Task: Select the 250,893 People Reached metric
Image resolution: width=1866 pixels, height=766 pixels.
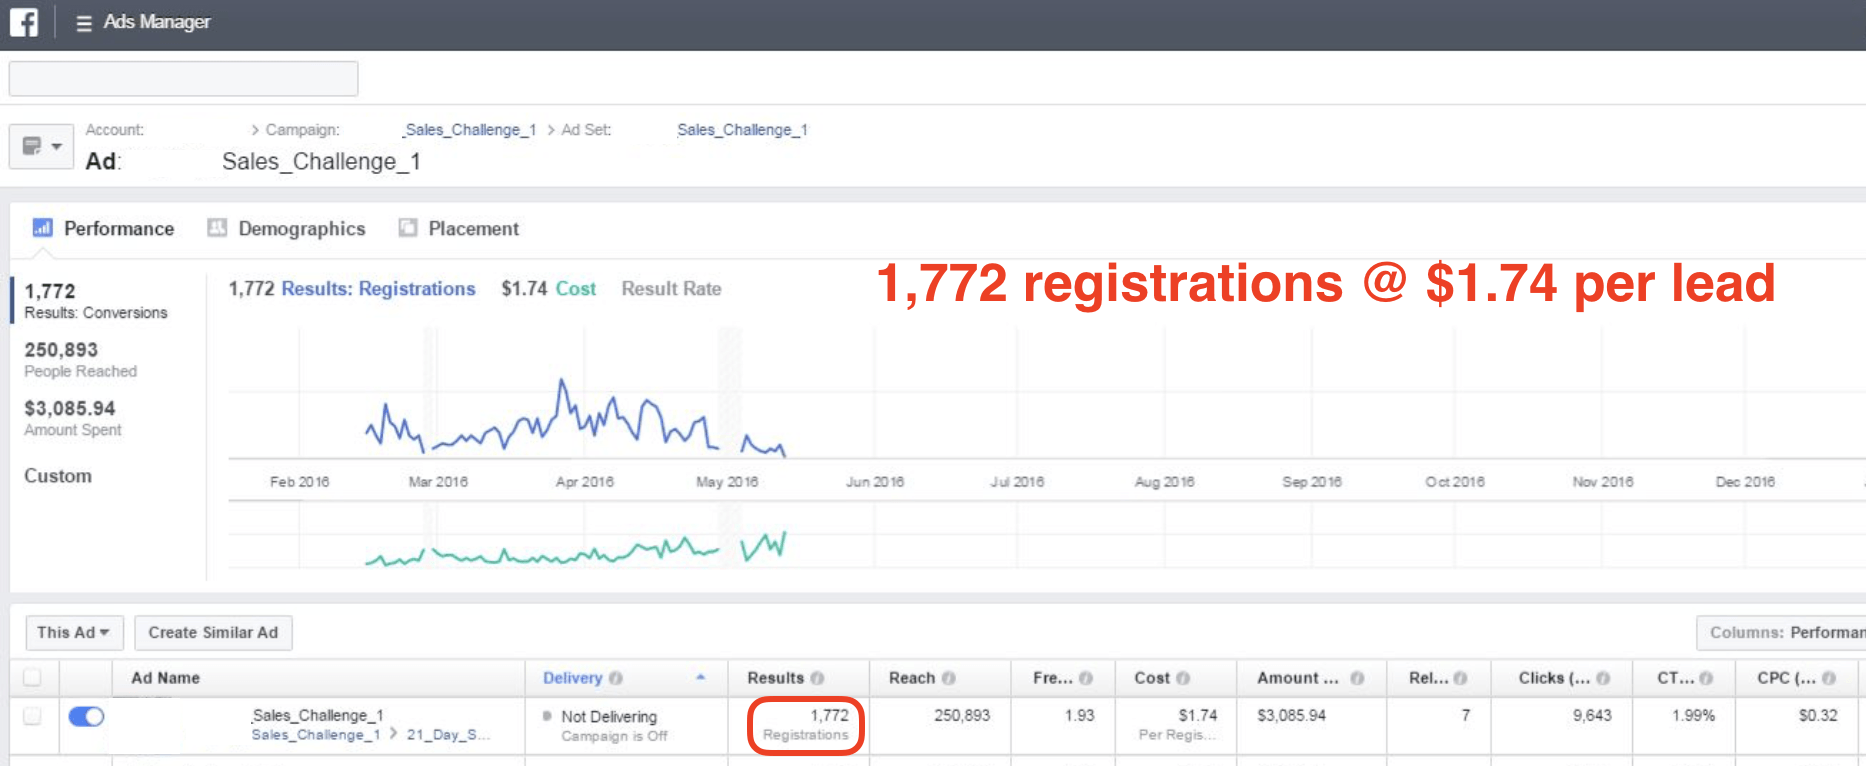Action: coord(81,359)
